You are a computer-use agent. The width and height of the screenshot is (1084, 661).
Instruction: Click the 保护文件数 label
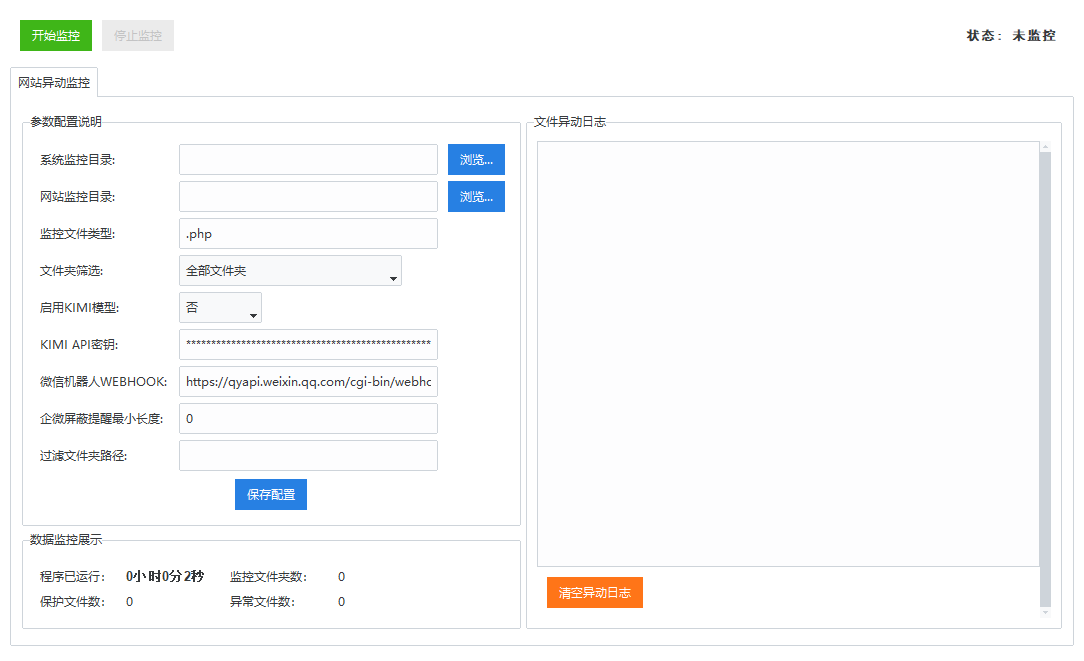[73, 602]
